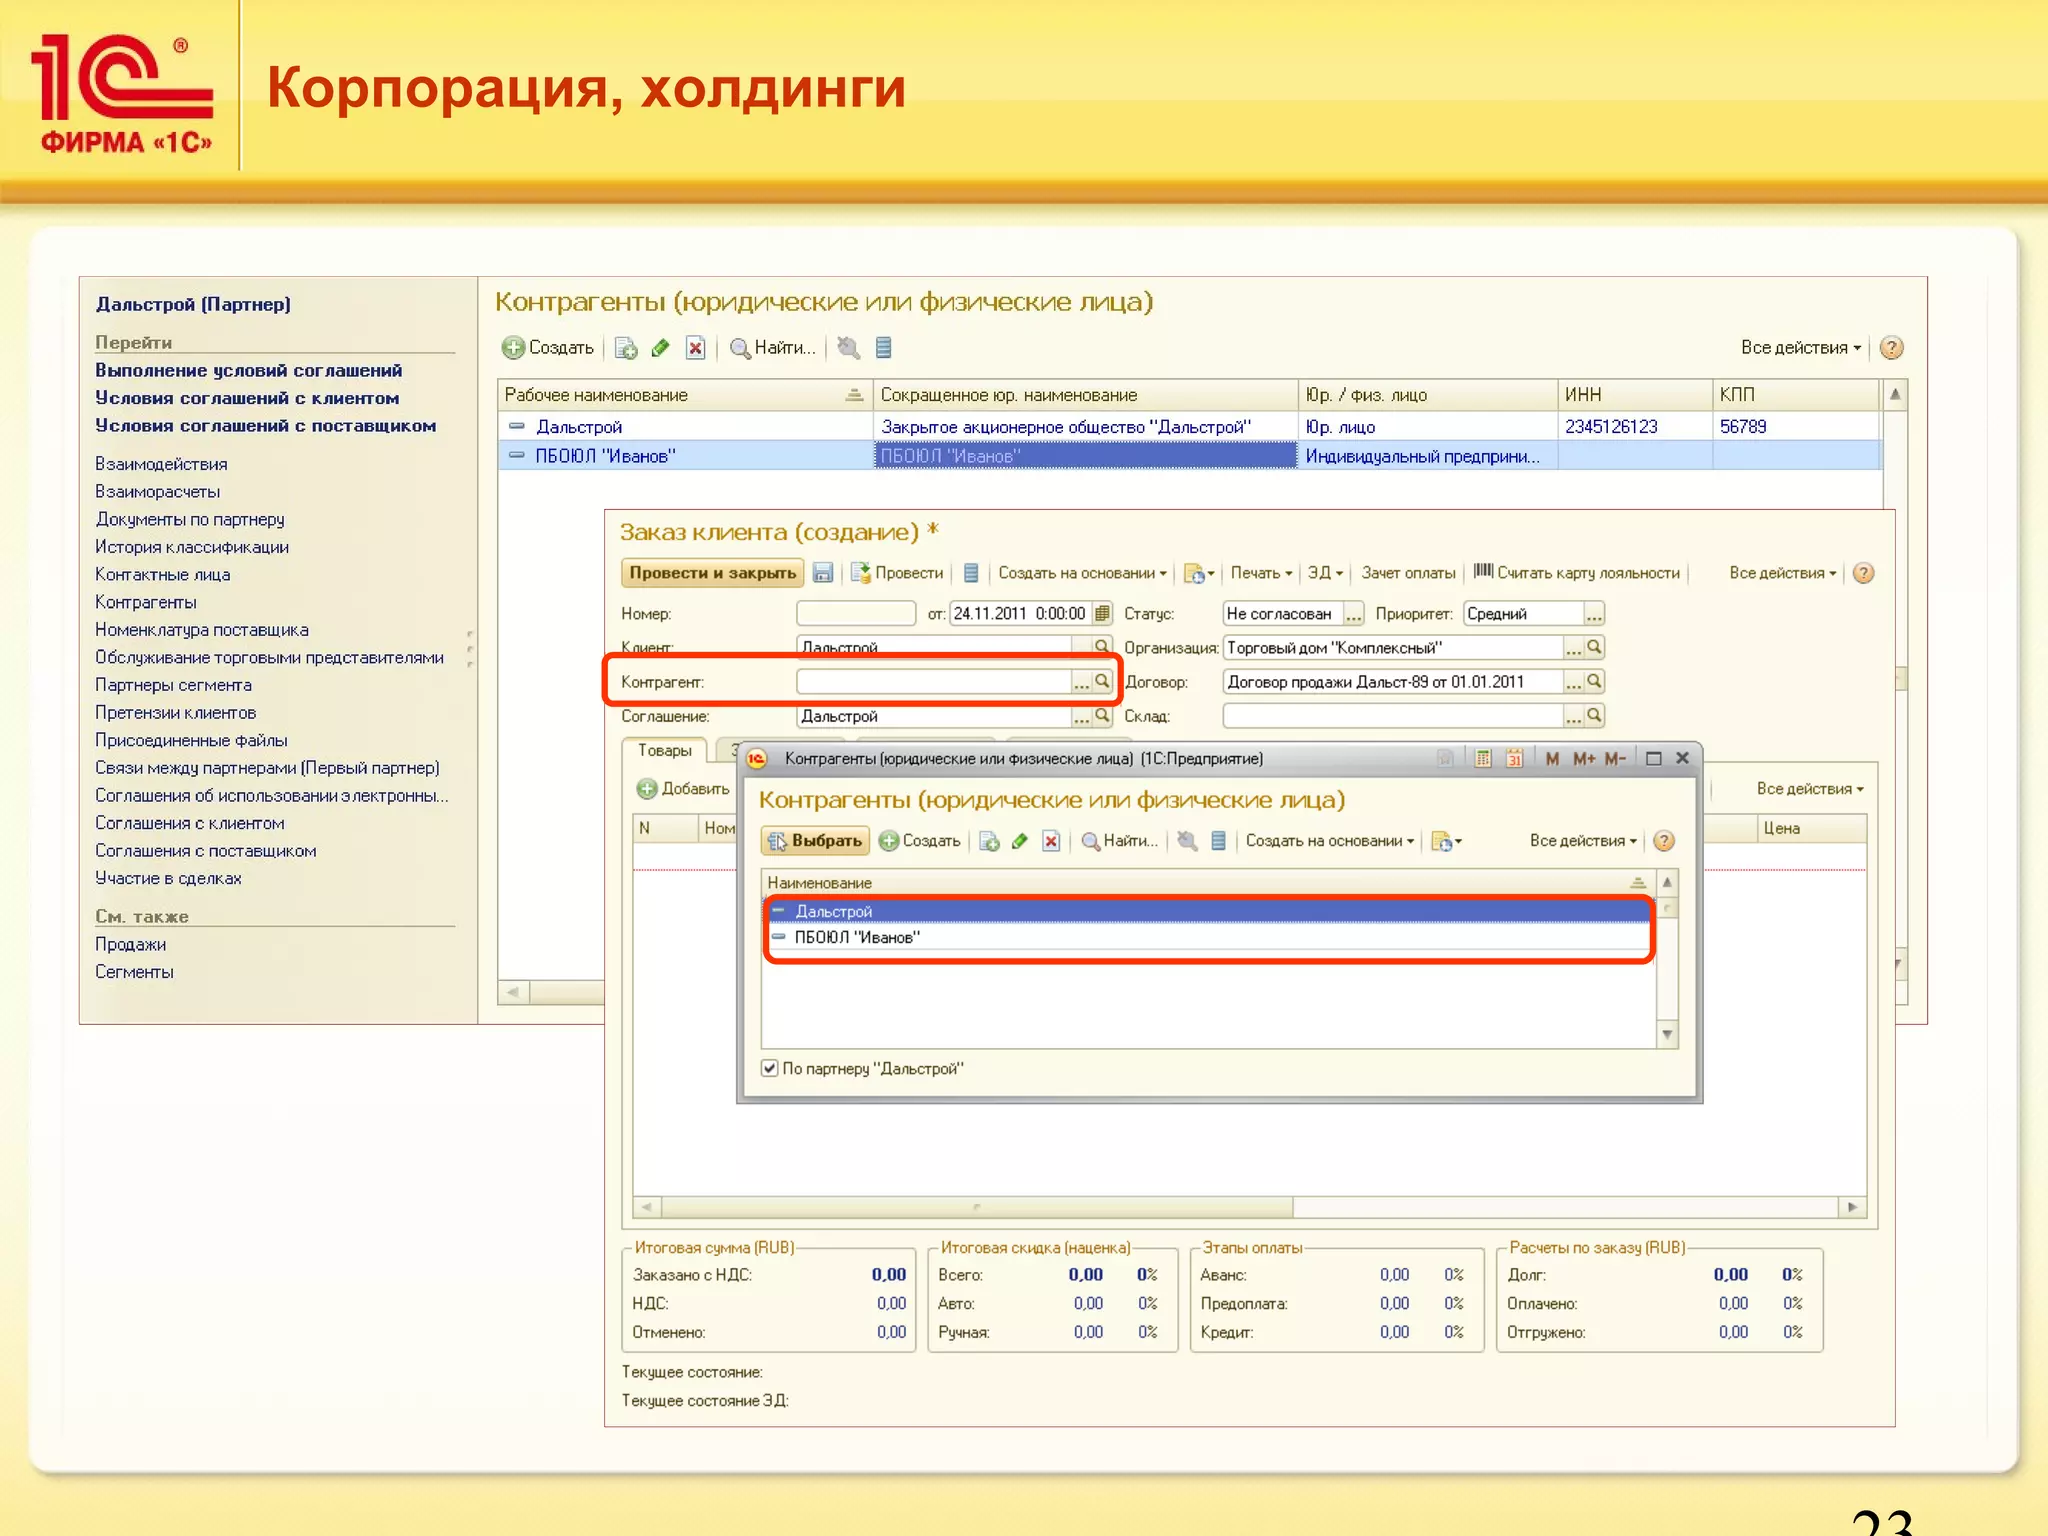This screenshot has width=2048, height=1536.
Task: Click list icon in main Контрагенты toolbar
Action: tap(883, 348)
